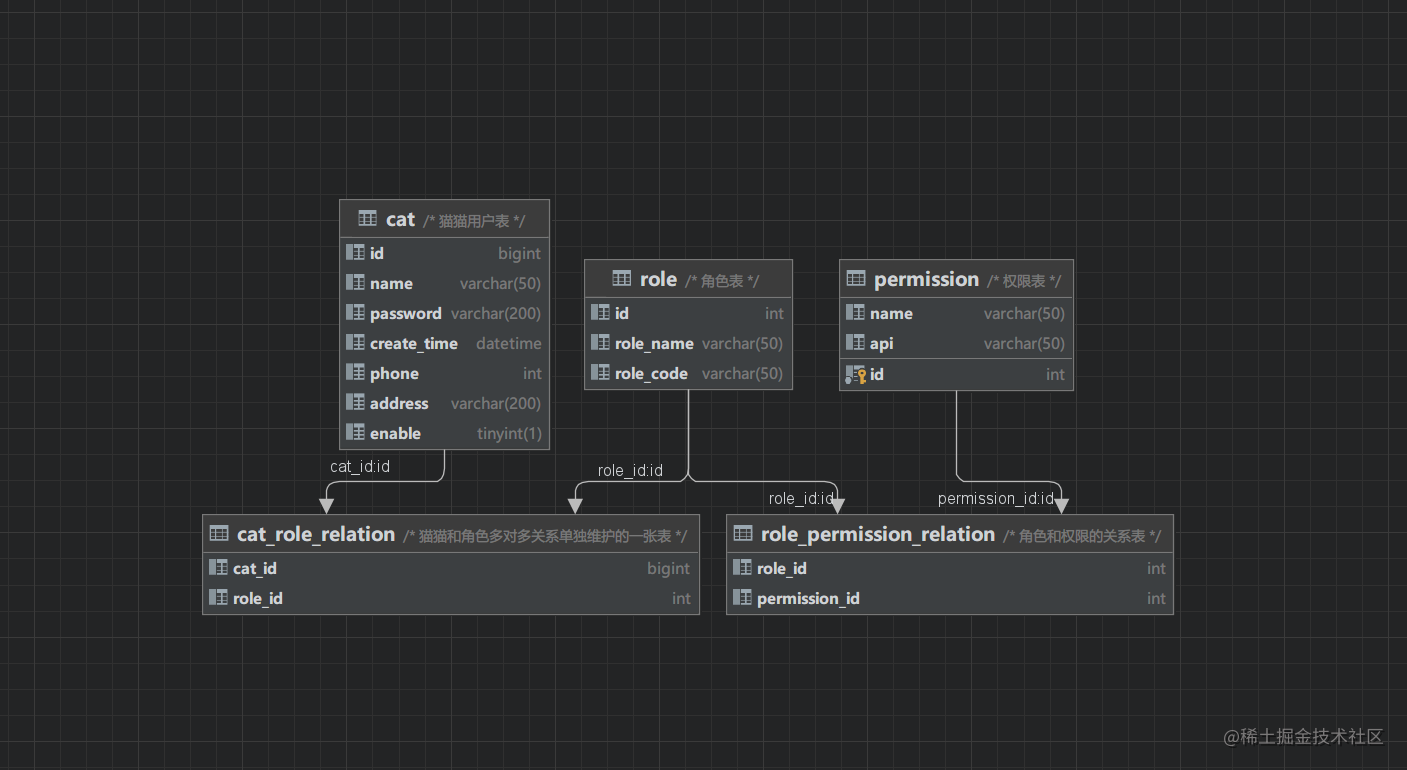
Task: Click the primary key icon beside permission's id
Action: (x=856, y=373)
